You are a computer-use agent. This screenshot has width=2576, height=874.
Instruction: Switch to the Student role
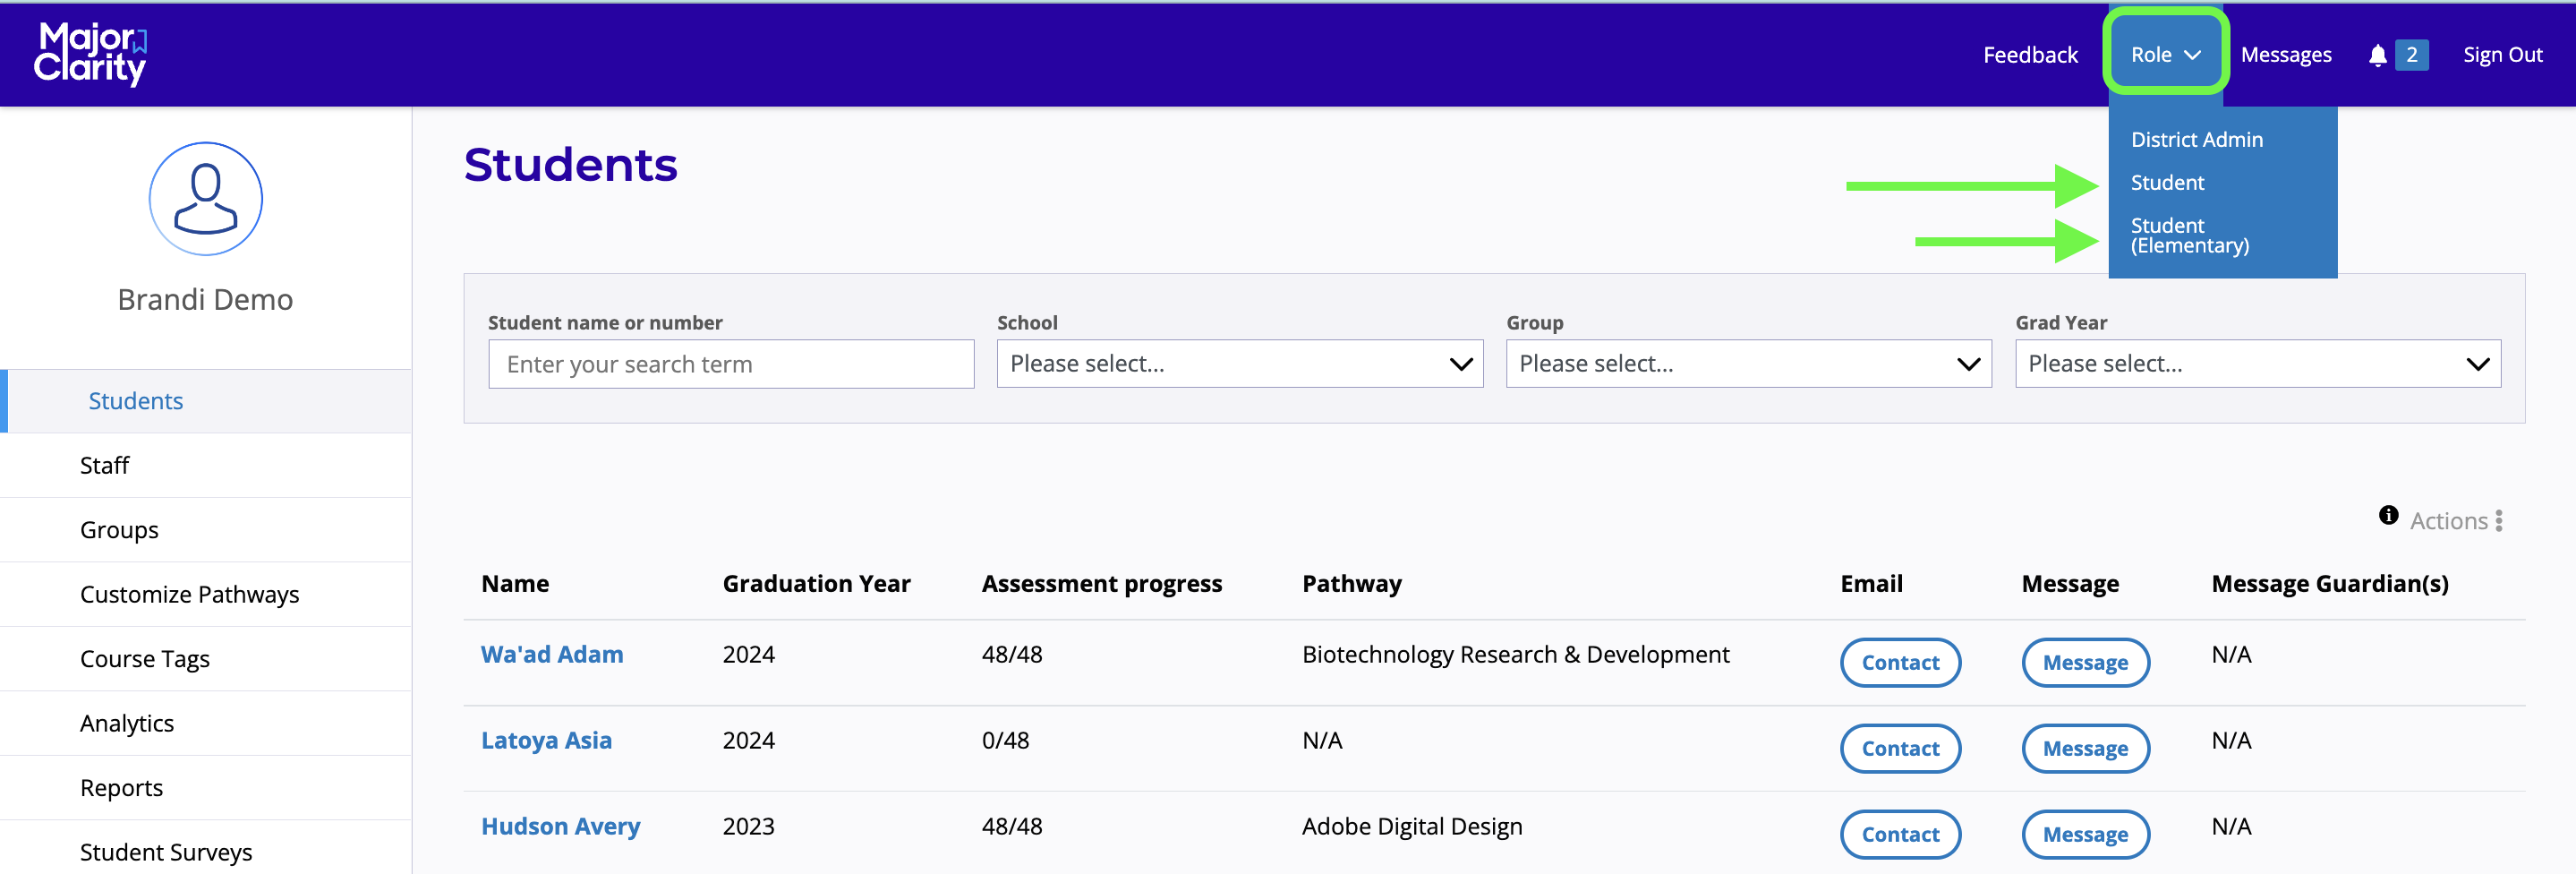pos(2167,183)
